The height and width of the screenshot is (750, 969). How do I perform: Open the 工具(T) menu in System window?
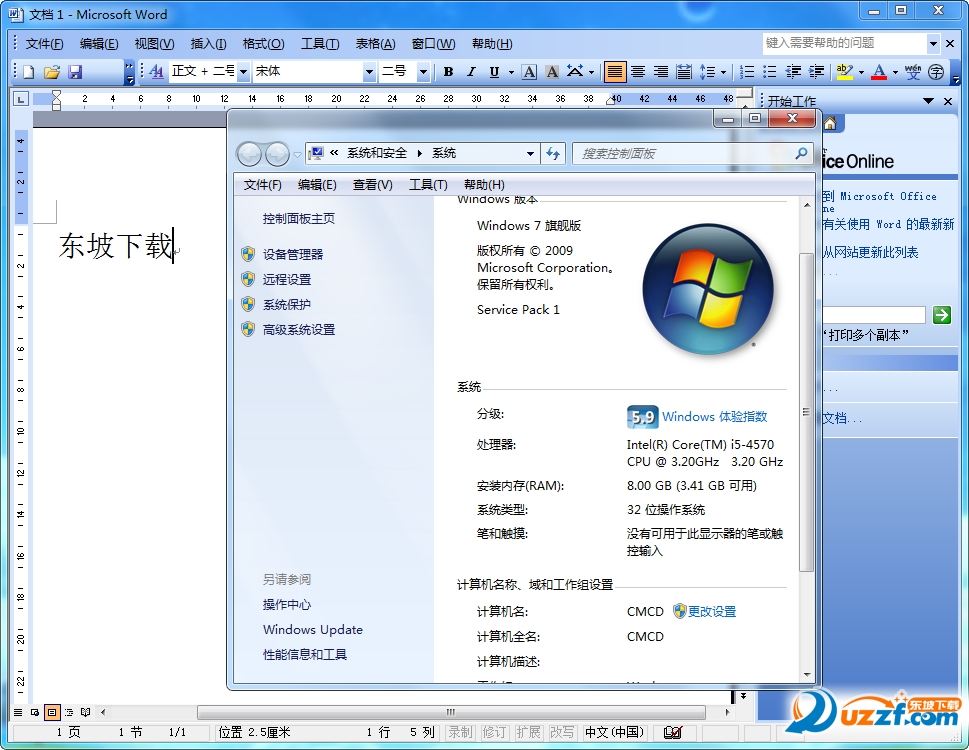tap(428, 185)
